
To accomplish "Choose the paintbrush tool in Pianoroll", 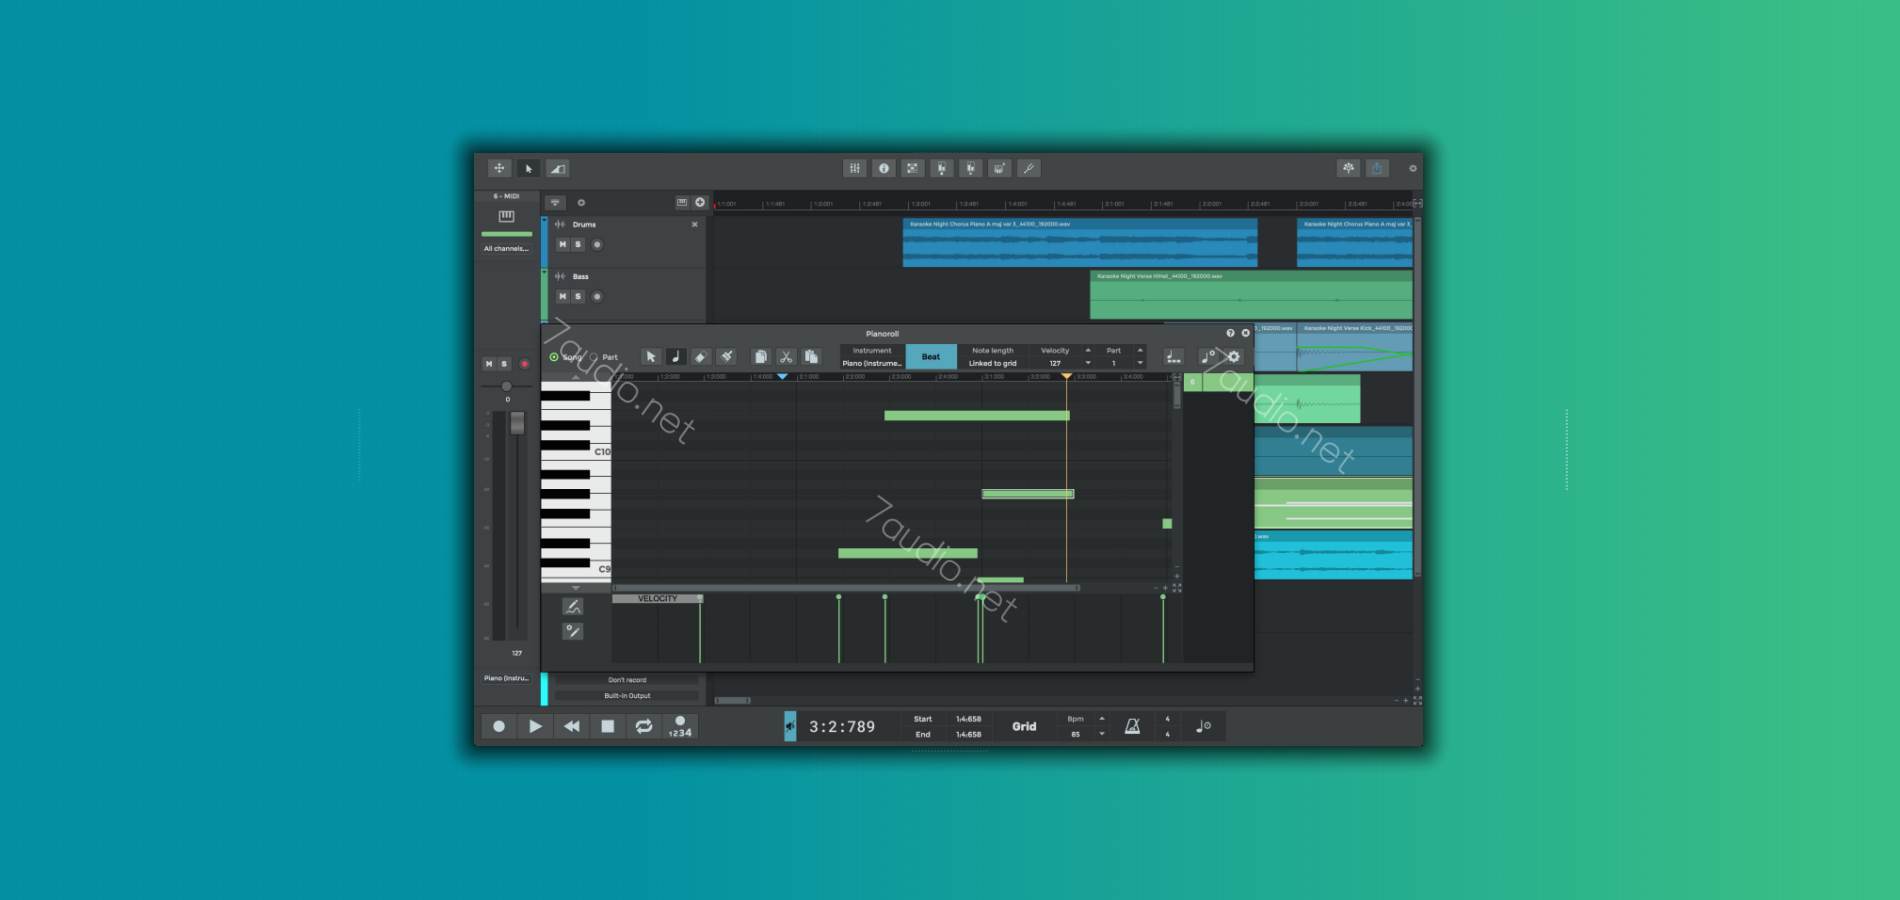I will pyautogui.click(x=727, y=357).
